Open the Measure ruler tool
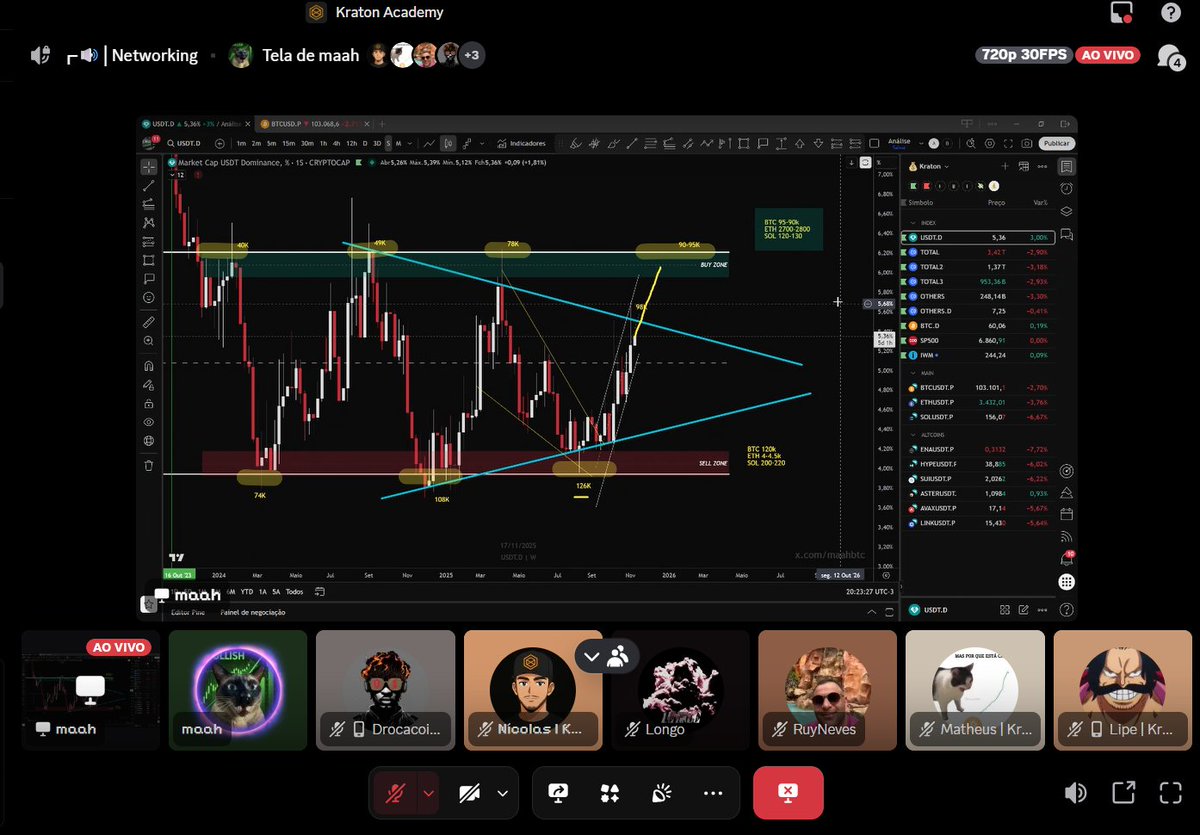Viewport: 1200px width, 835px height. click(x=148, y=321)
